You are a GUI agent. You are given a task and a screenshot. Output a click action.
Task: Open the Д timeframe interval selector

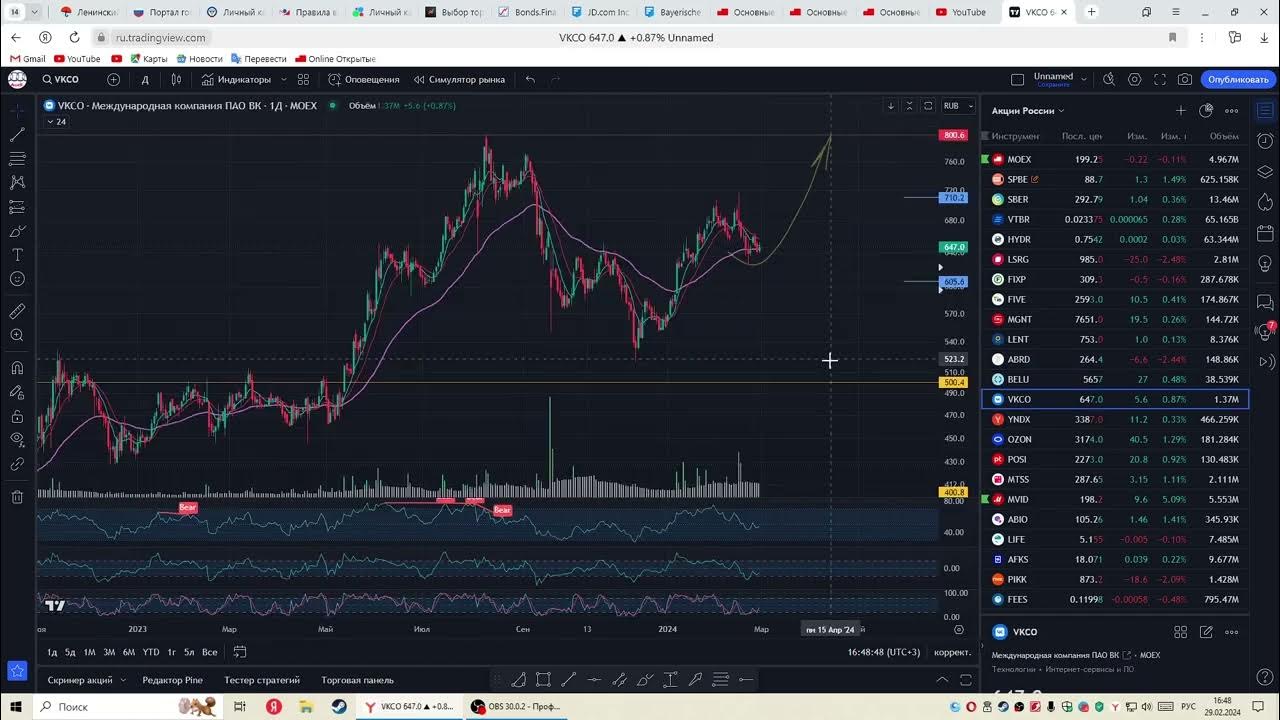click(145, 79)
